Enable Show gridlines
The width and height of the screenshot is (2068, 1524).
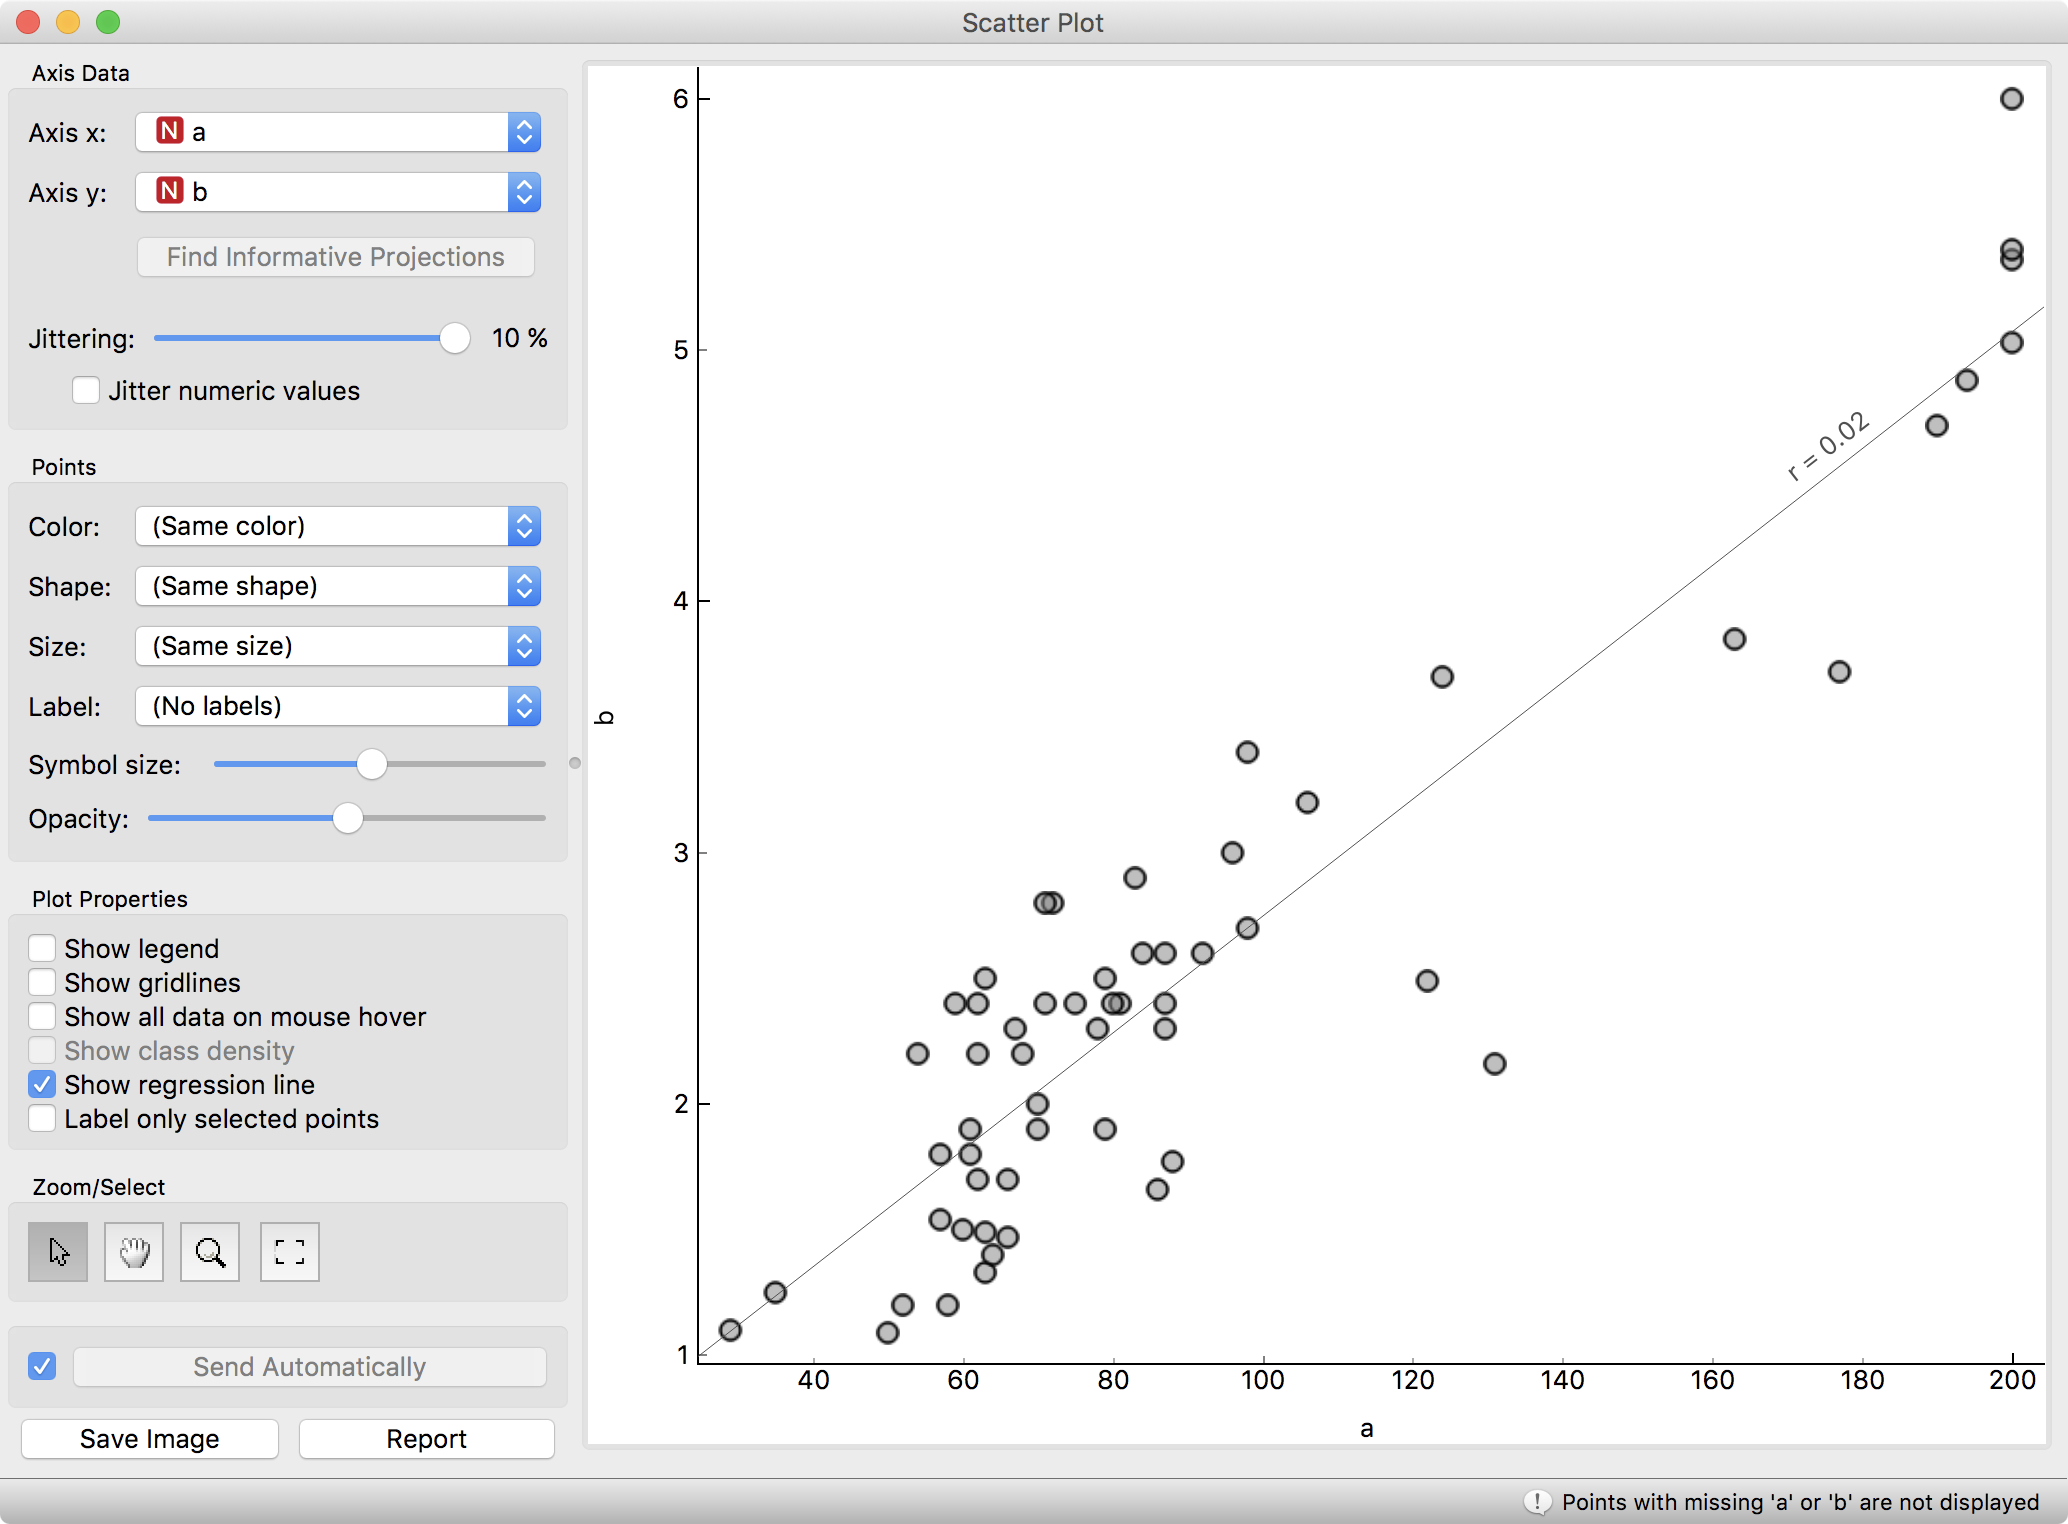[x=42, y=982]
